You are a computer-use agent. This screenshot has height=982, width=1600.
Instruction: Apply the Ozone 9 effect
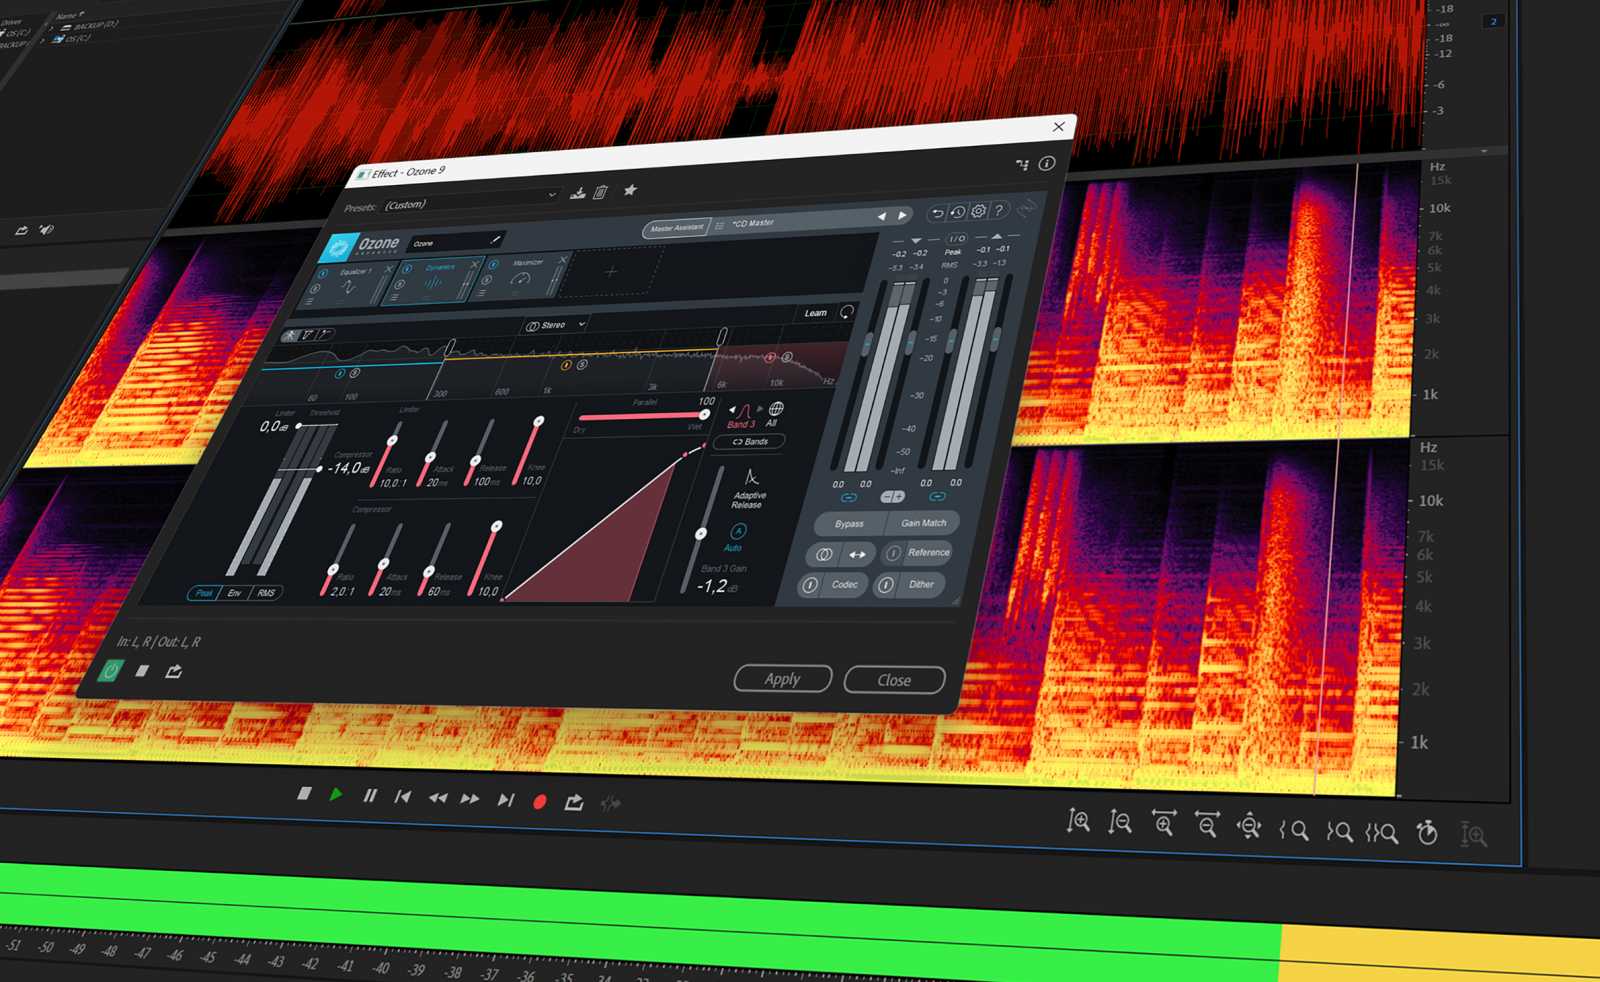click(x=782, y=678)
